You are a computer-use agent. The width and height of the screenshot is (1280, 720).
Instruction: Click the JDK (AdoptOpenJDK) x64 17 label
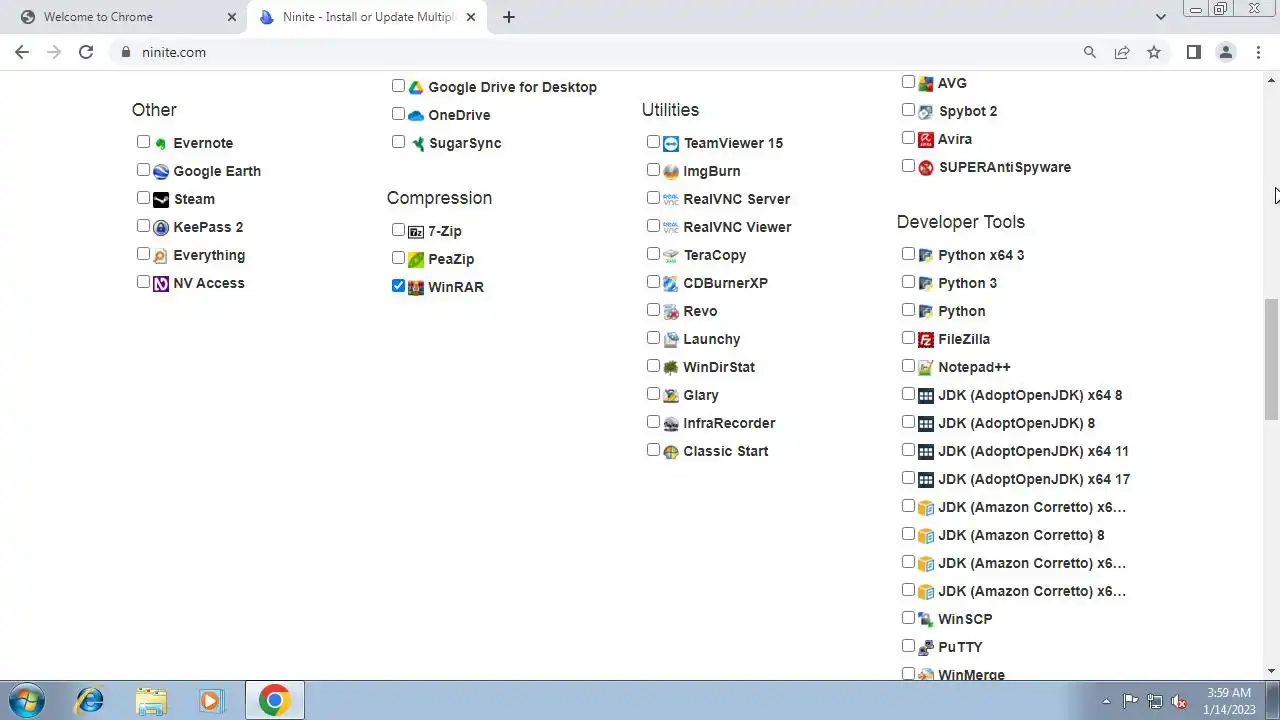click(x=1034, y=479)
